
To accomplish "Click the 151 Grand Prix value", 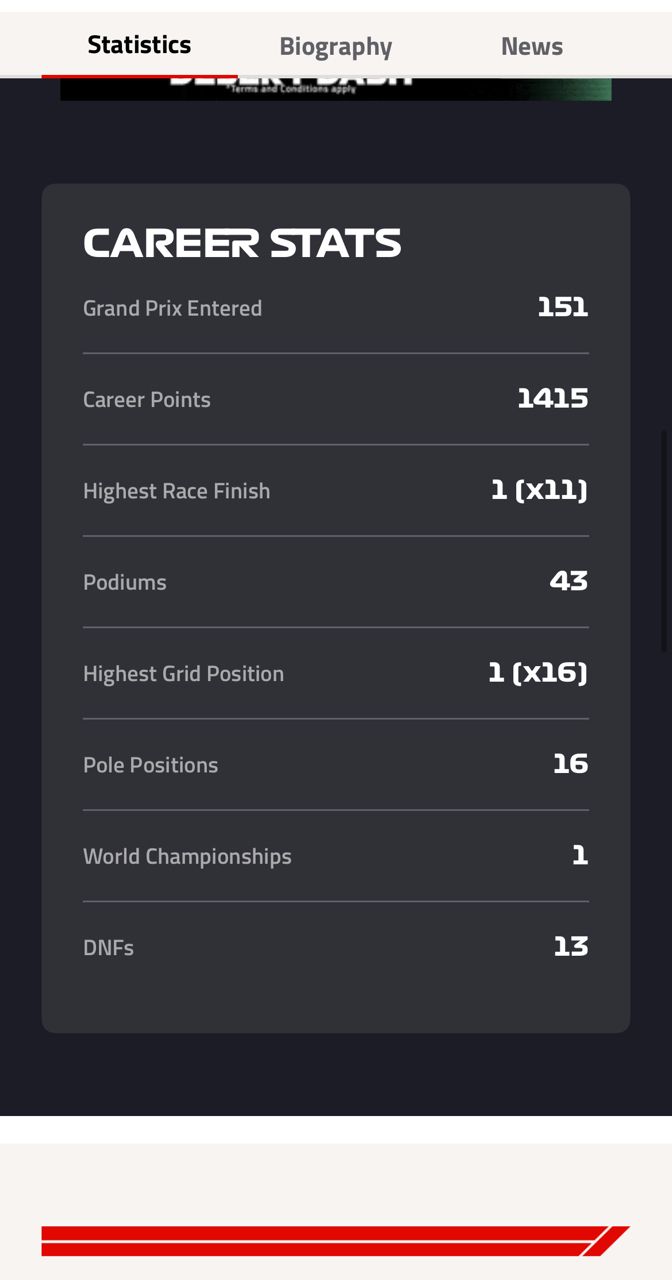I will click(562, 307).
